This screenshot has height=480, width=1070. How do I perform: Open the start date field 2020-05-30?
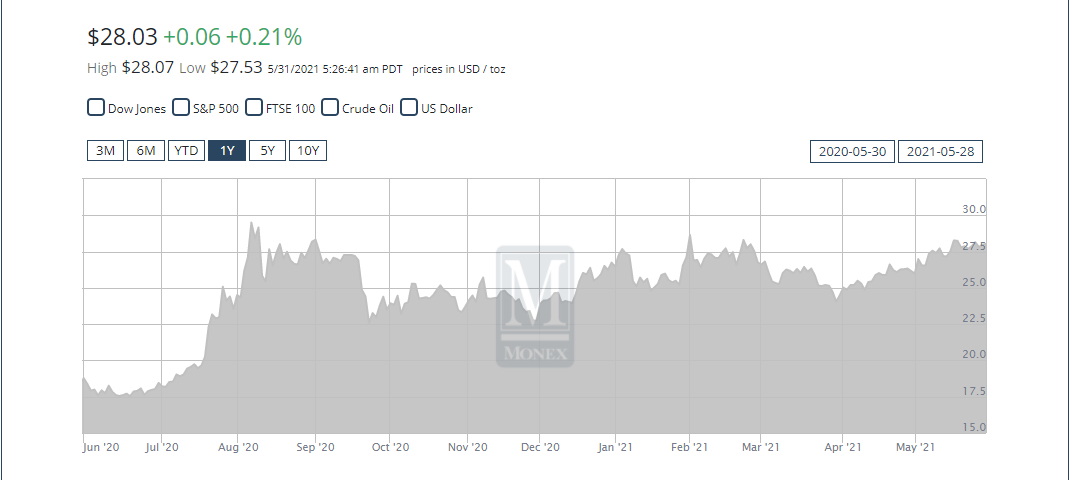pyautogui.click(x=851, y=152)
